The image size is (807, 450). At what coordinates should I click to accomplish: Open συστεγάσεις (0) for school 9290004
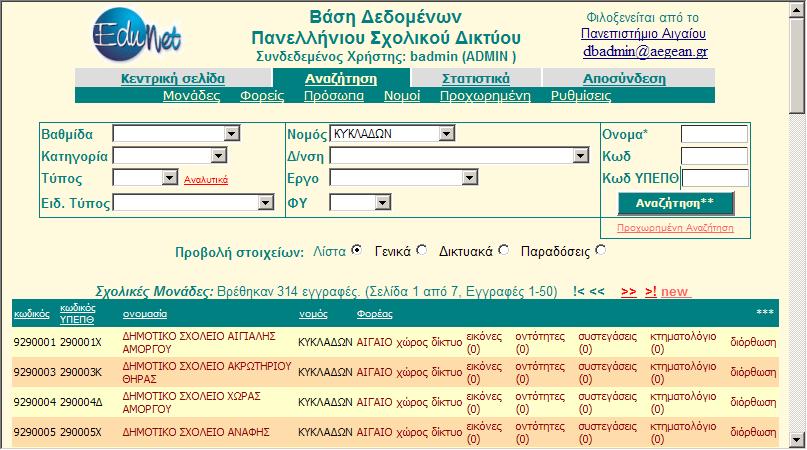[607, 402]
